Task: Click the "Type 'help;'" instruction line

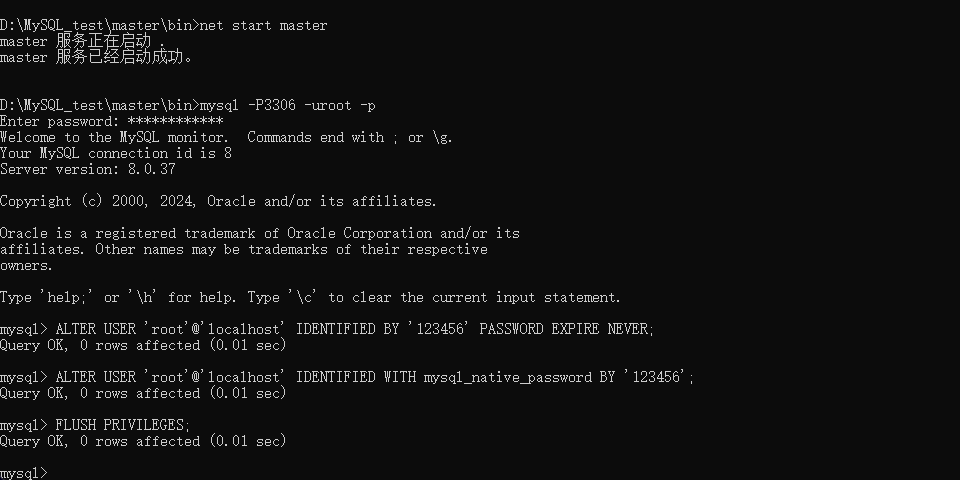Action: point(310,297)
